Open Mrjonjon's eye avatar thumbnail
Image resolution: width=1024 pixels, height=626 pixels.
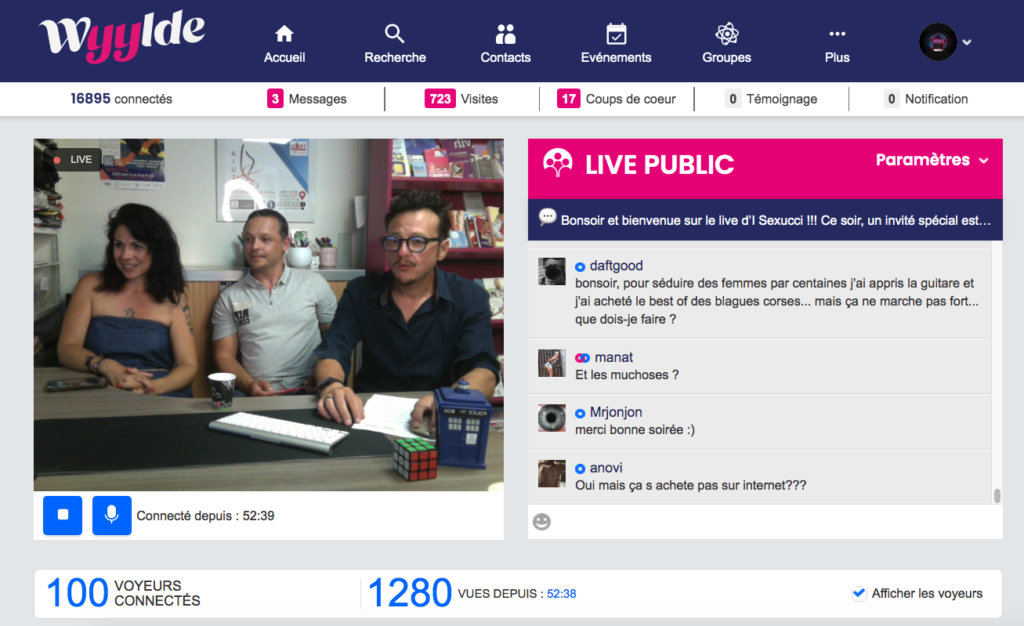552,418
